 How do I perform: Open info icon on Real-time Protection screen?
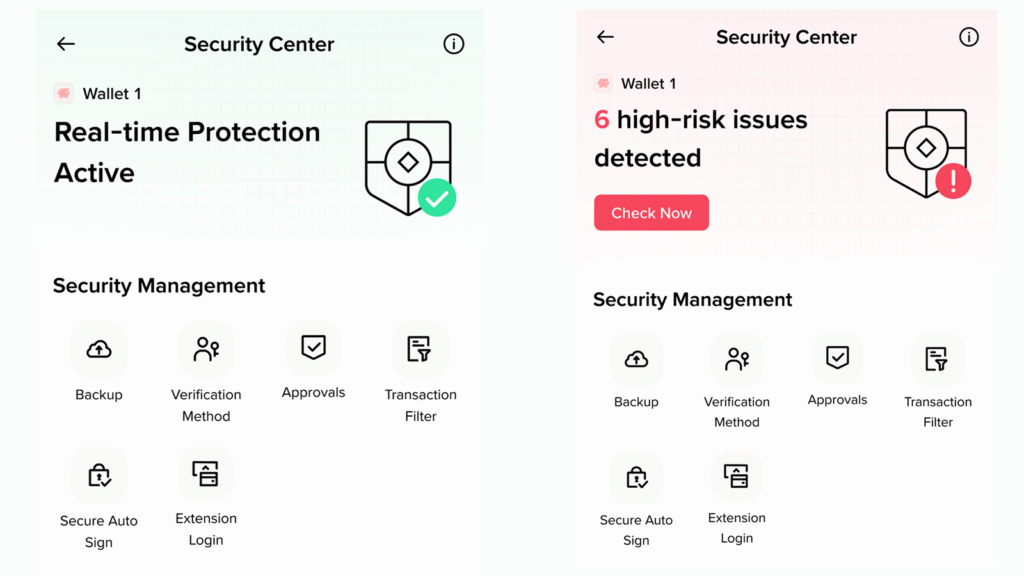(454, 44)
